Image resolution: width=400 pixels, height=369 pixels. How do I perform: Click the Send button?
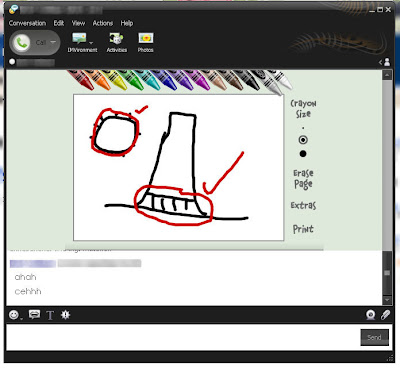click(374, 337)
